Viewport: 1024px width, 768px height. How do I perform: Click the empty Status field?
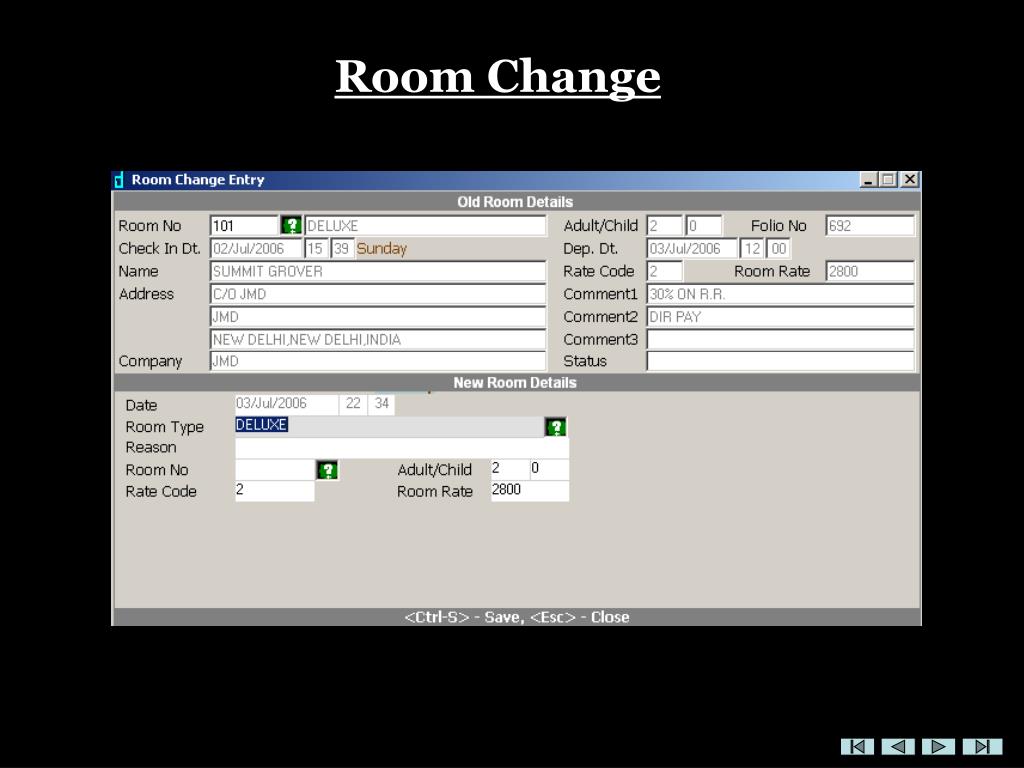click(780, 361)
